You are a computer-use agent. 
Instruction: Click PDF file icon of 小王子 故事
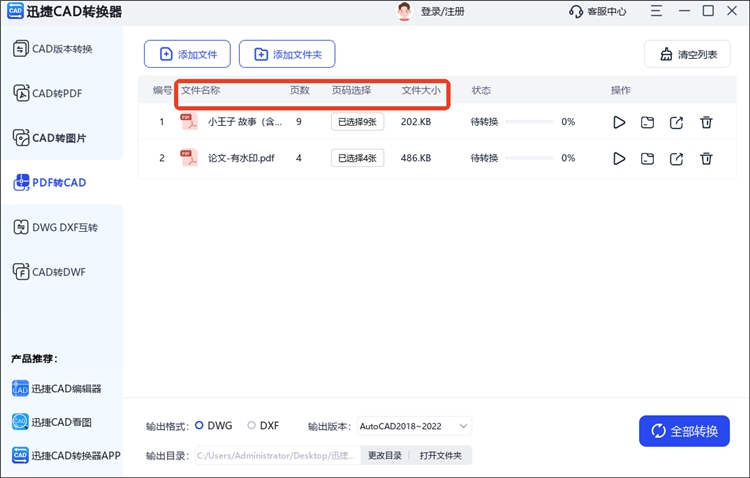point(189,122)
